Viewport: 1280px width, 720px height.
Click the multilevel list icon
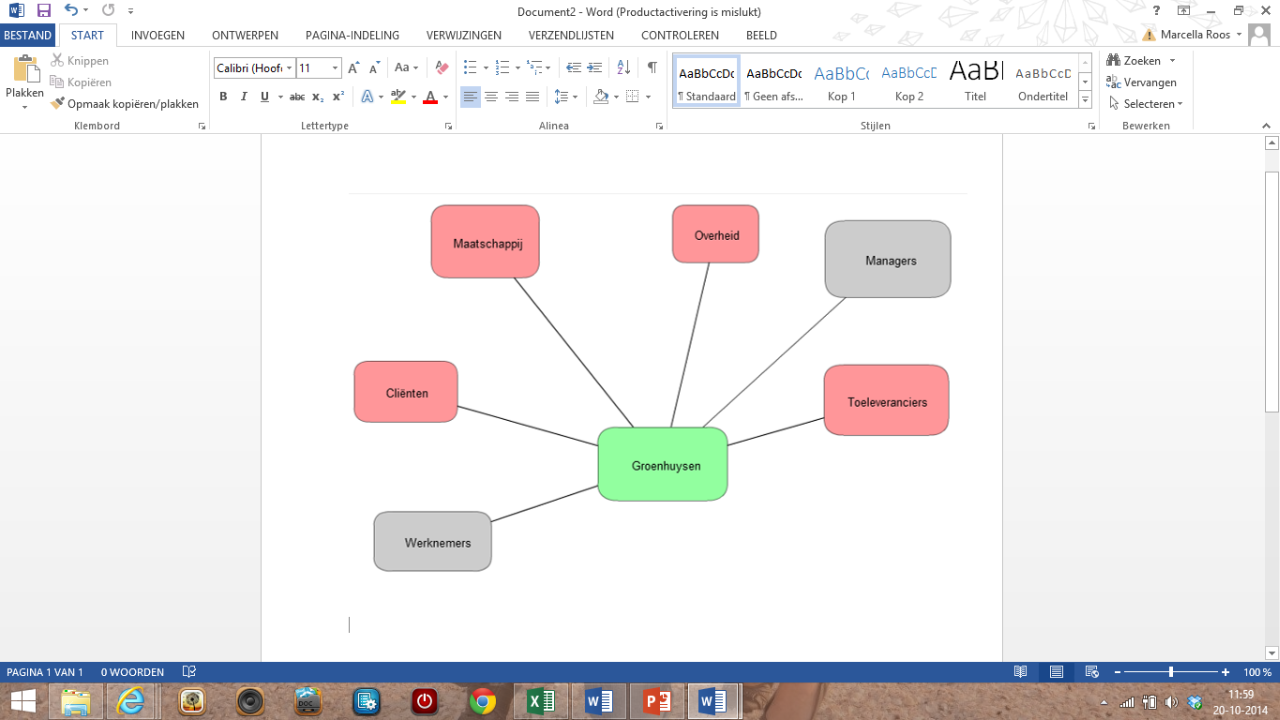pos(535,68)
